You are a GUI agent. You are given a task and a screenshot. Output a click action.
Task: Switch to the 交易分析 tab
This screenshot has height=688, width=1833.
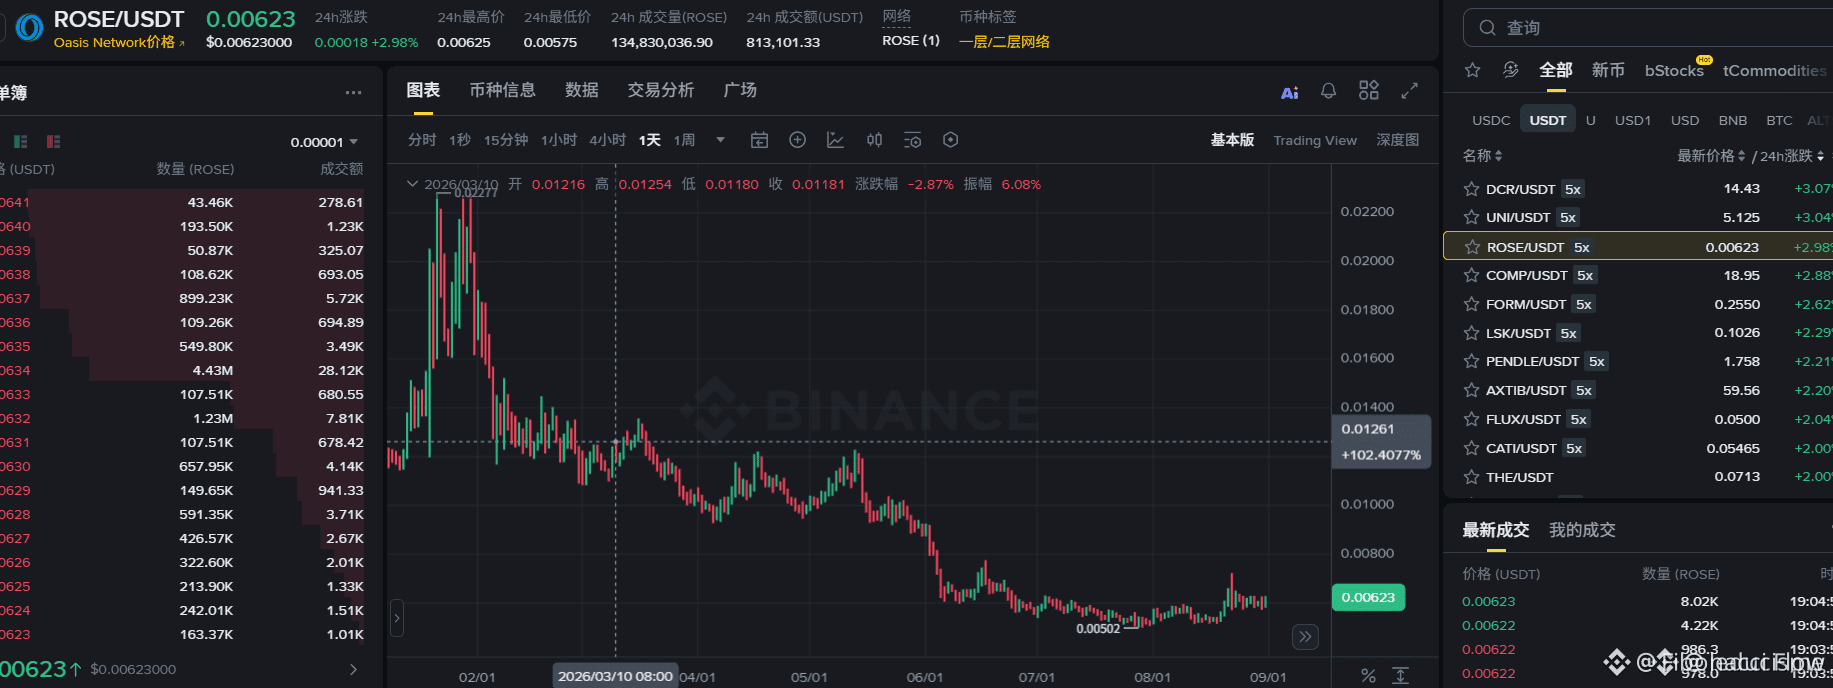(661, 90)
